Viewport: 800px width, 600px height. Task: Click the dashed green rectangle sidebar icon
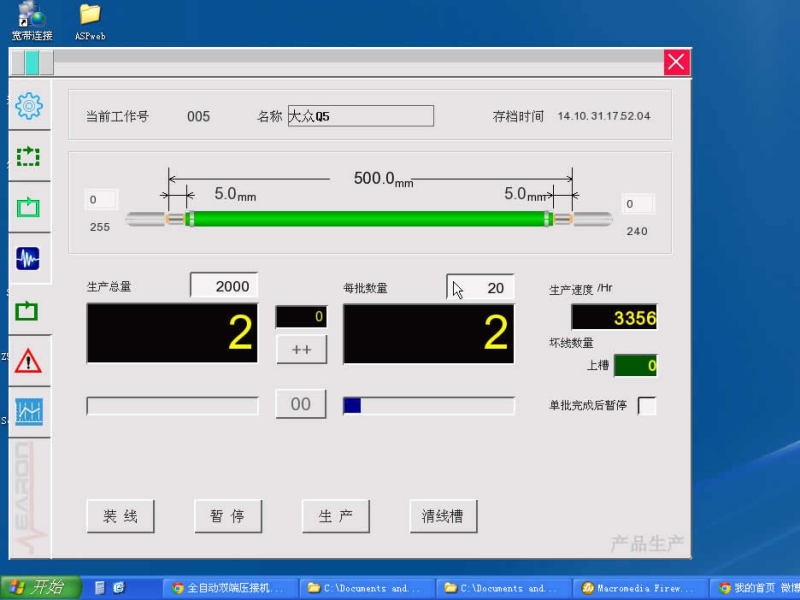coord(29,157)
